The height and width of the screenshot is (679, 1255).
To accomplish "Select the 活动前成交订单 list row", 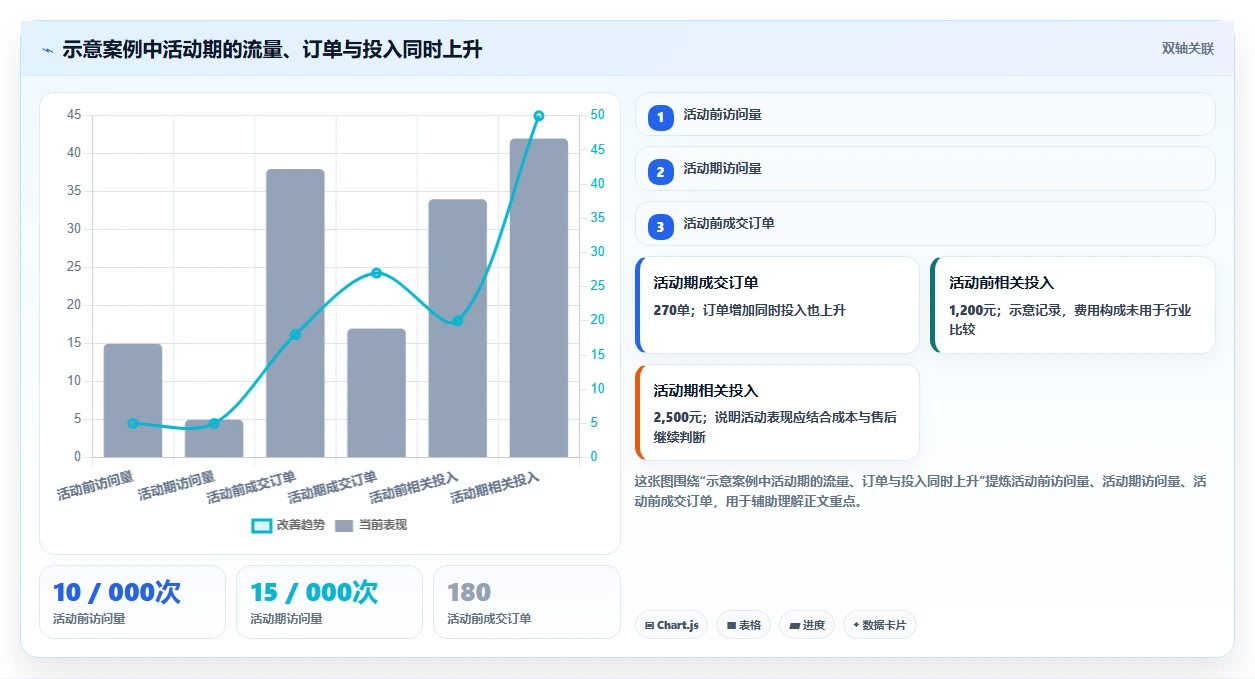I will [925, 224].
